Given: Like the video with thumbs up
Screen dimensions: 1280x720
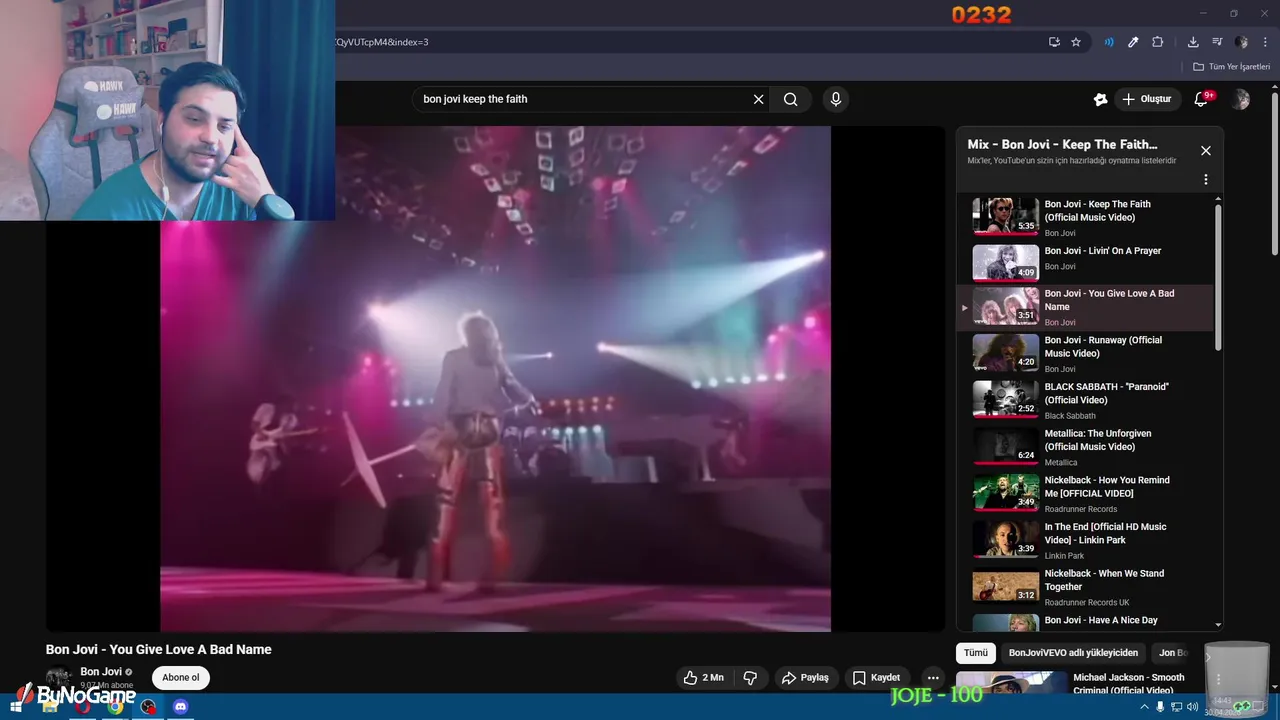Looking at the screenshot, I should (703, 678).
